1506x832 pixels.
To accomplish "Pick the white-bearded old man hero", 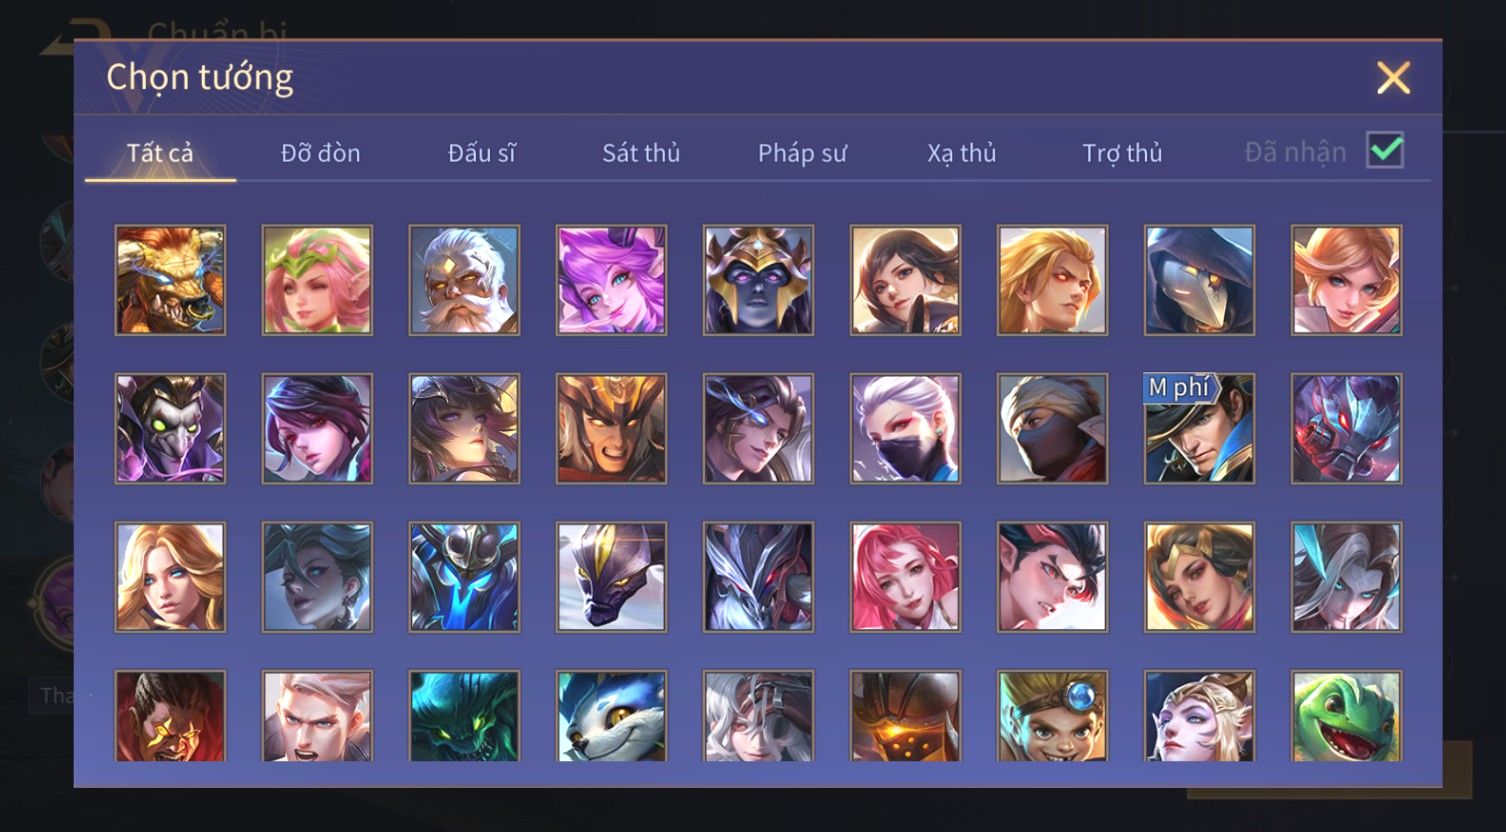I will coord(464,280).
